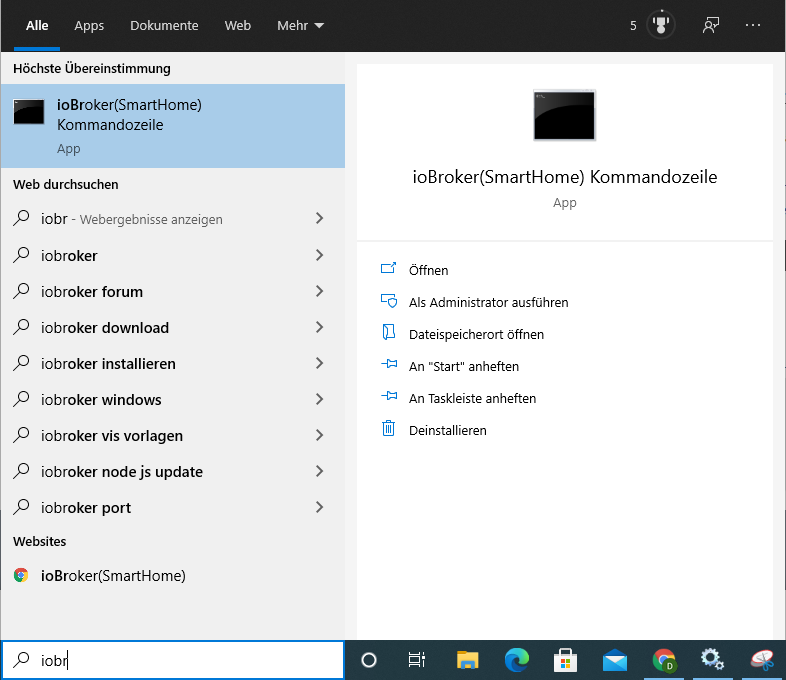Click the Cortana circle icon
Image resolution: width=786 pixels, height=680 pixels.
368,659
